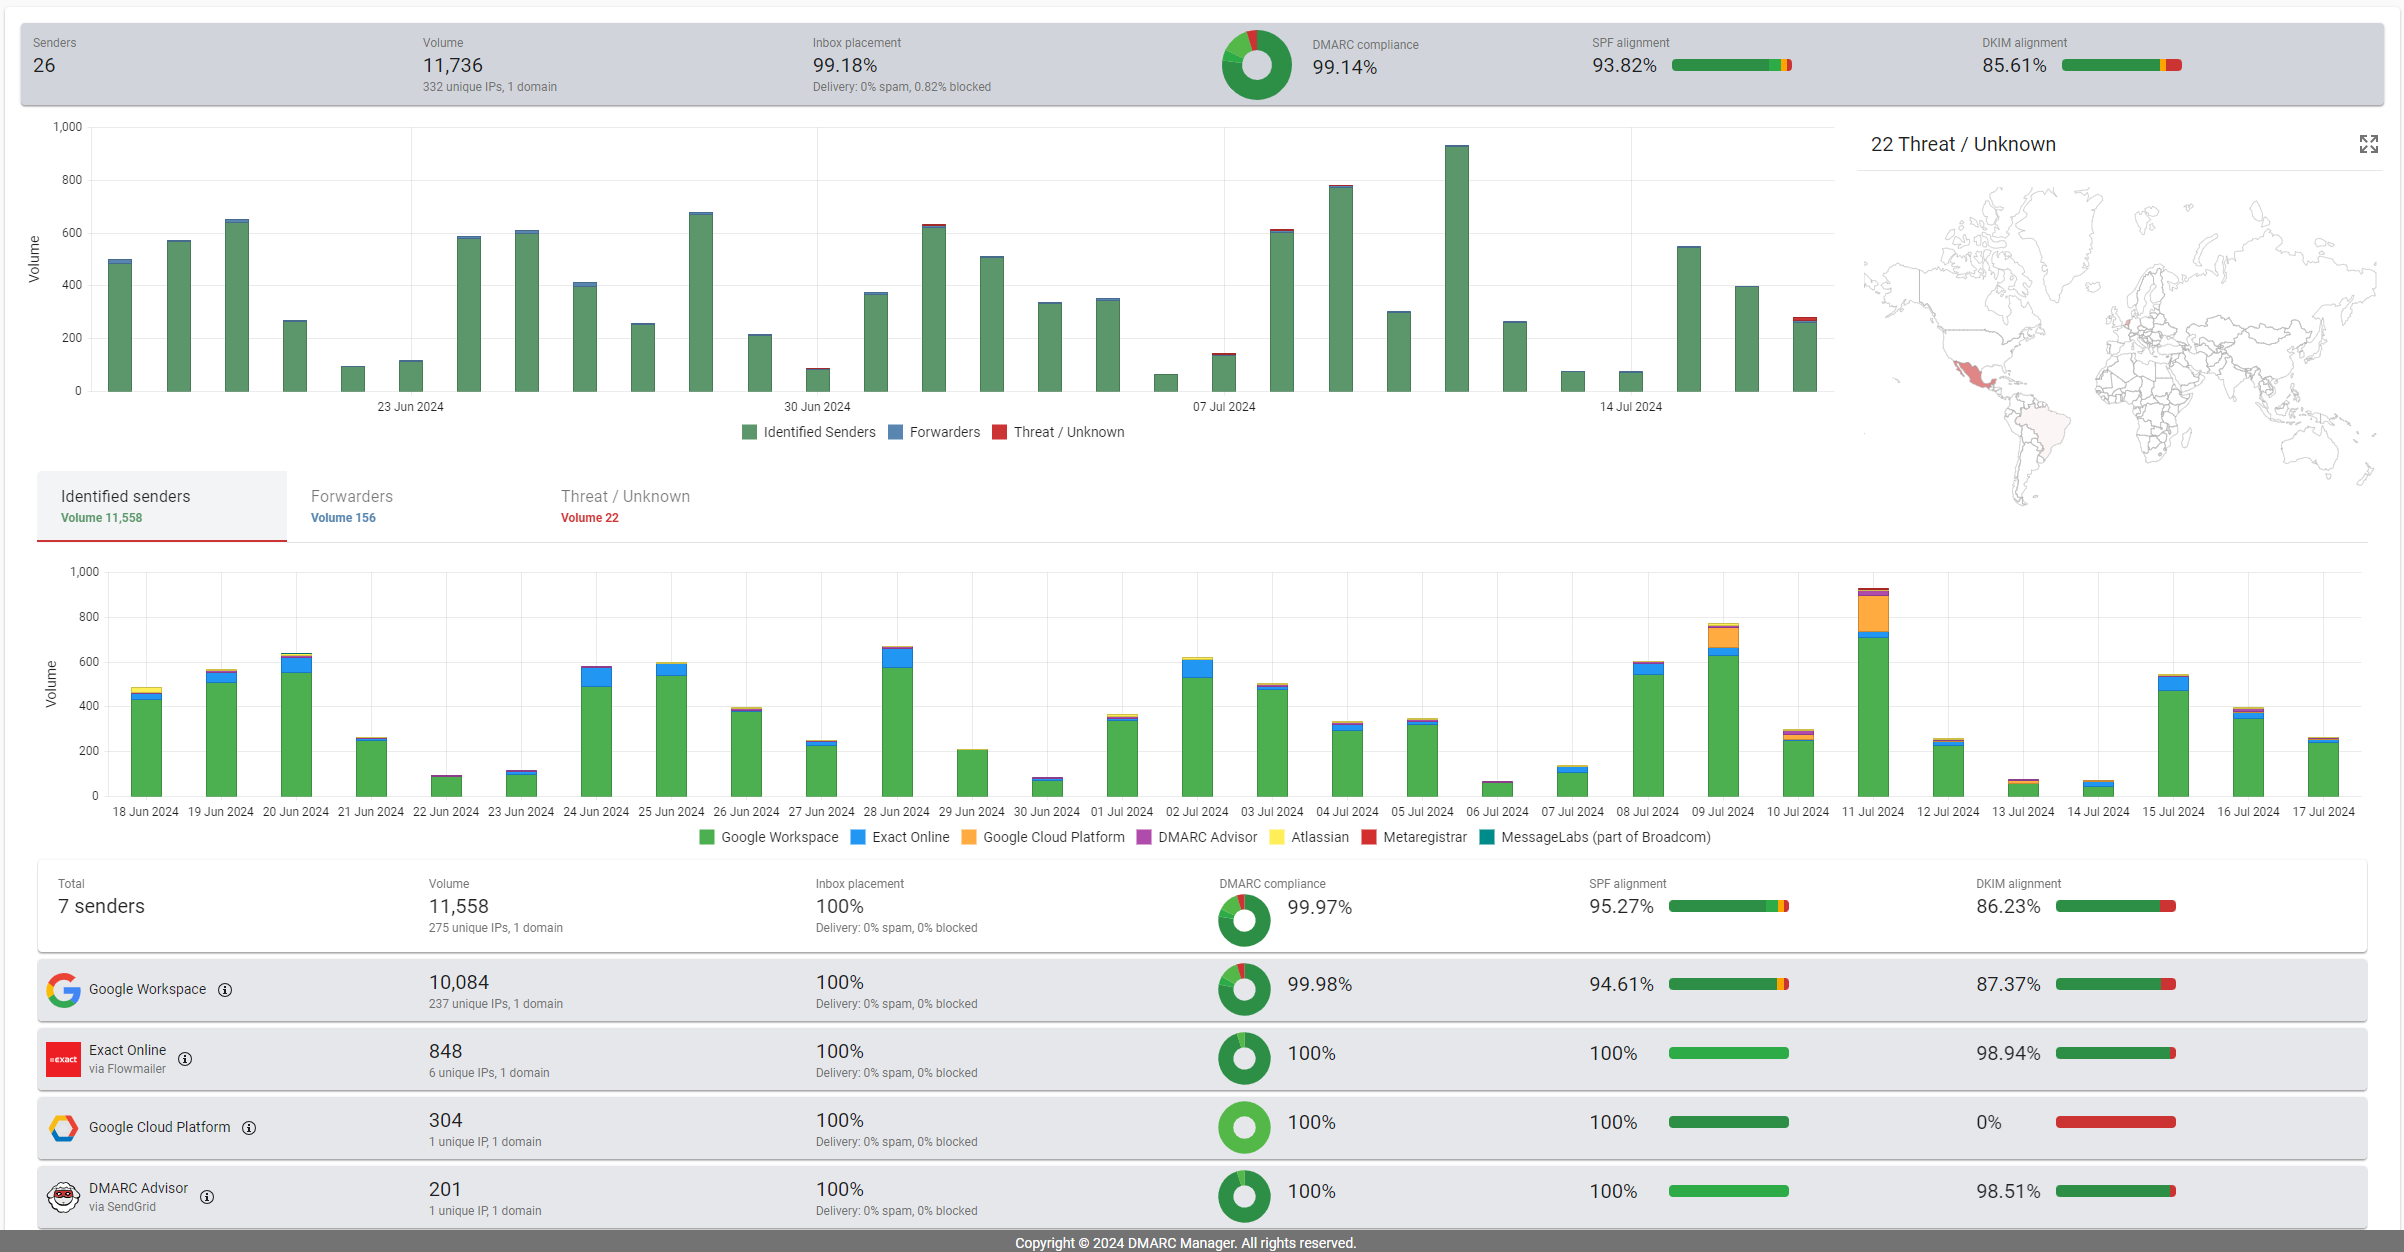Viewport: 2404px width, 1252px height.
Task: Expand the Google Workspace sender row
Action: (x=700, y=990)
